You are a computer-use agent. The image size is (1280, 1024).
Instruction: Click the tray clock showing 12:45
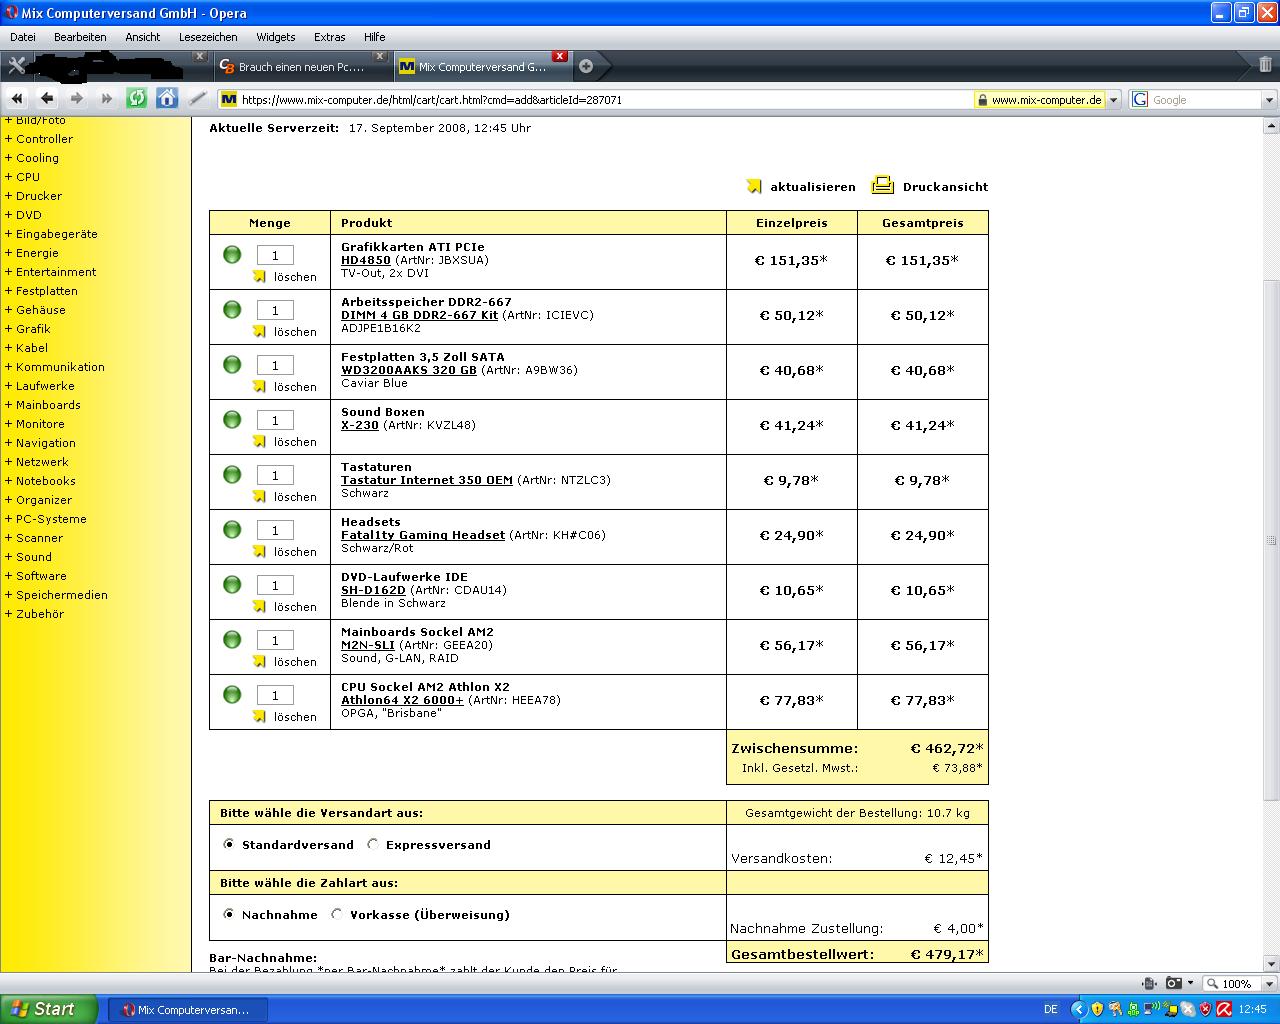(x=1253, y=1010)
